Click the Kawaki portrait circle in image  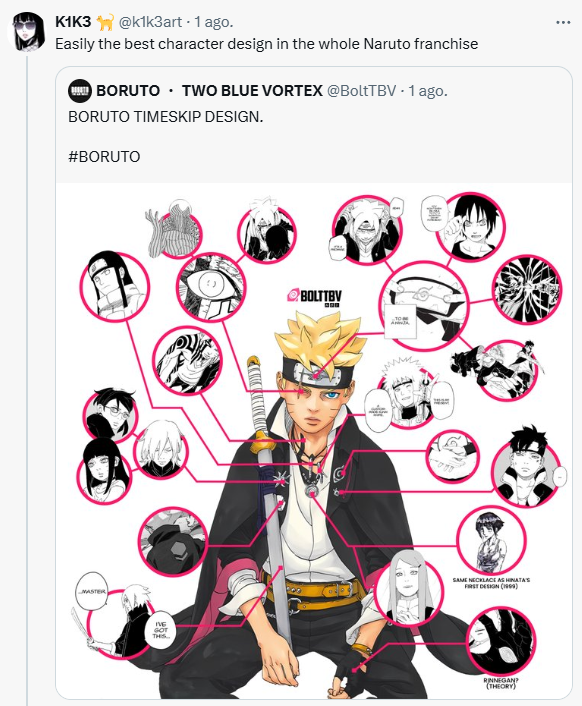526,469
